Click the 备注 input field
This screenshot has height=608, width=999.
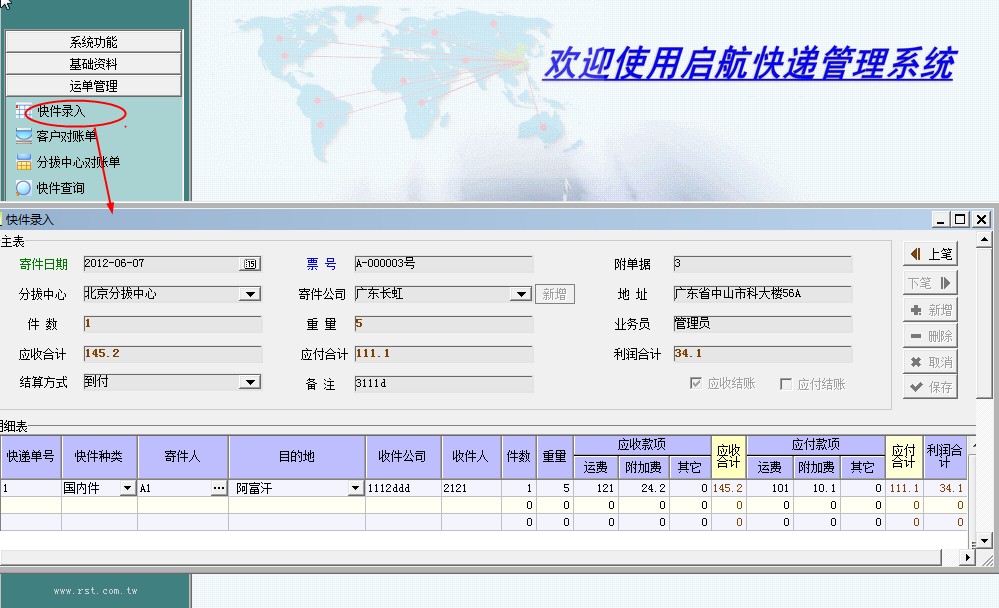[x=443, y=384]
